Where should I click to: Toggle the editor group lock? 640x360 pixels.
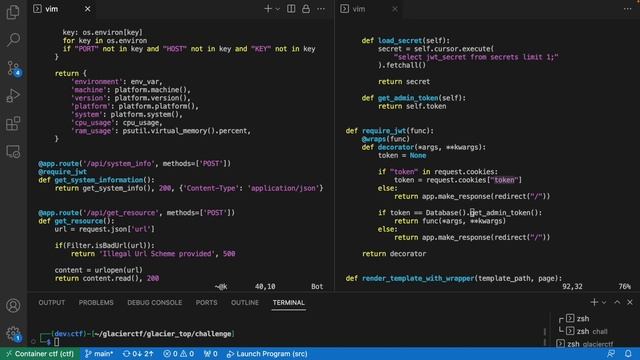click(306, 9)
